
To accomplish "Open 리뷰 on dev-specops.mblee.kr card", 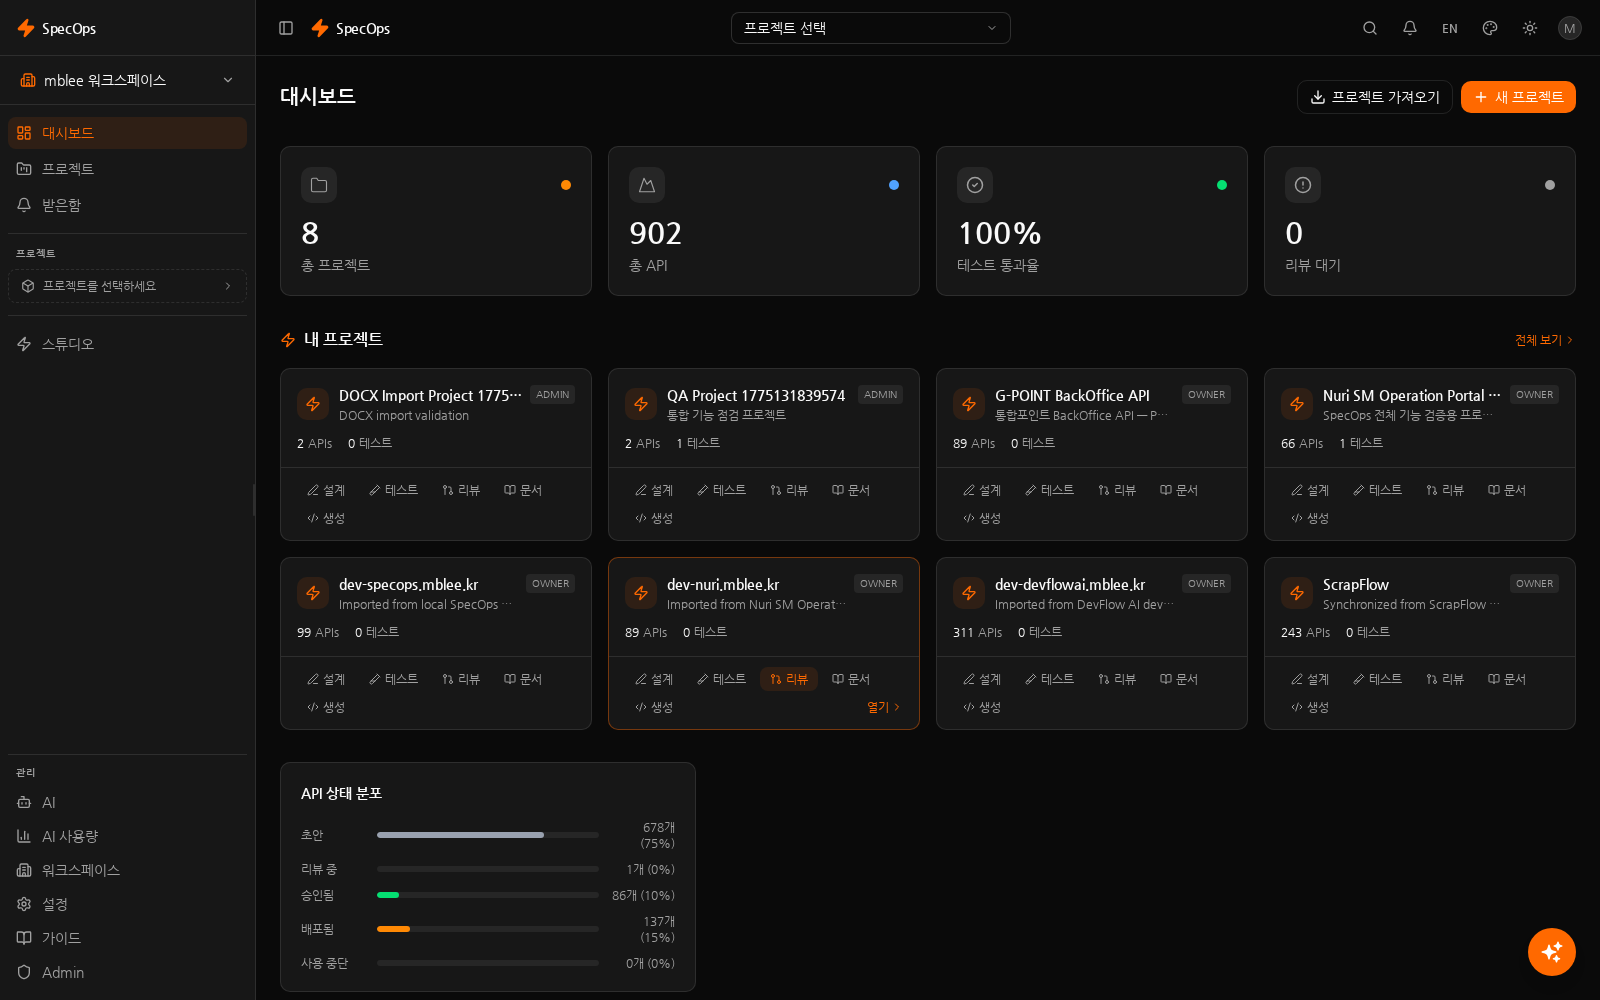I will [461, 679].
